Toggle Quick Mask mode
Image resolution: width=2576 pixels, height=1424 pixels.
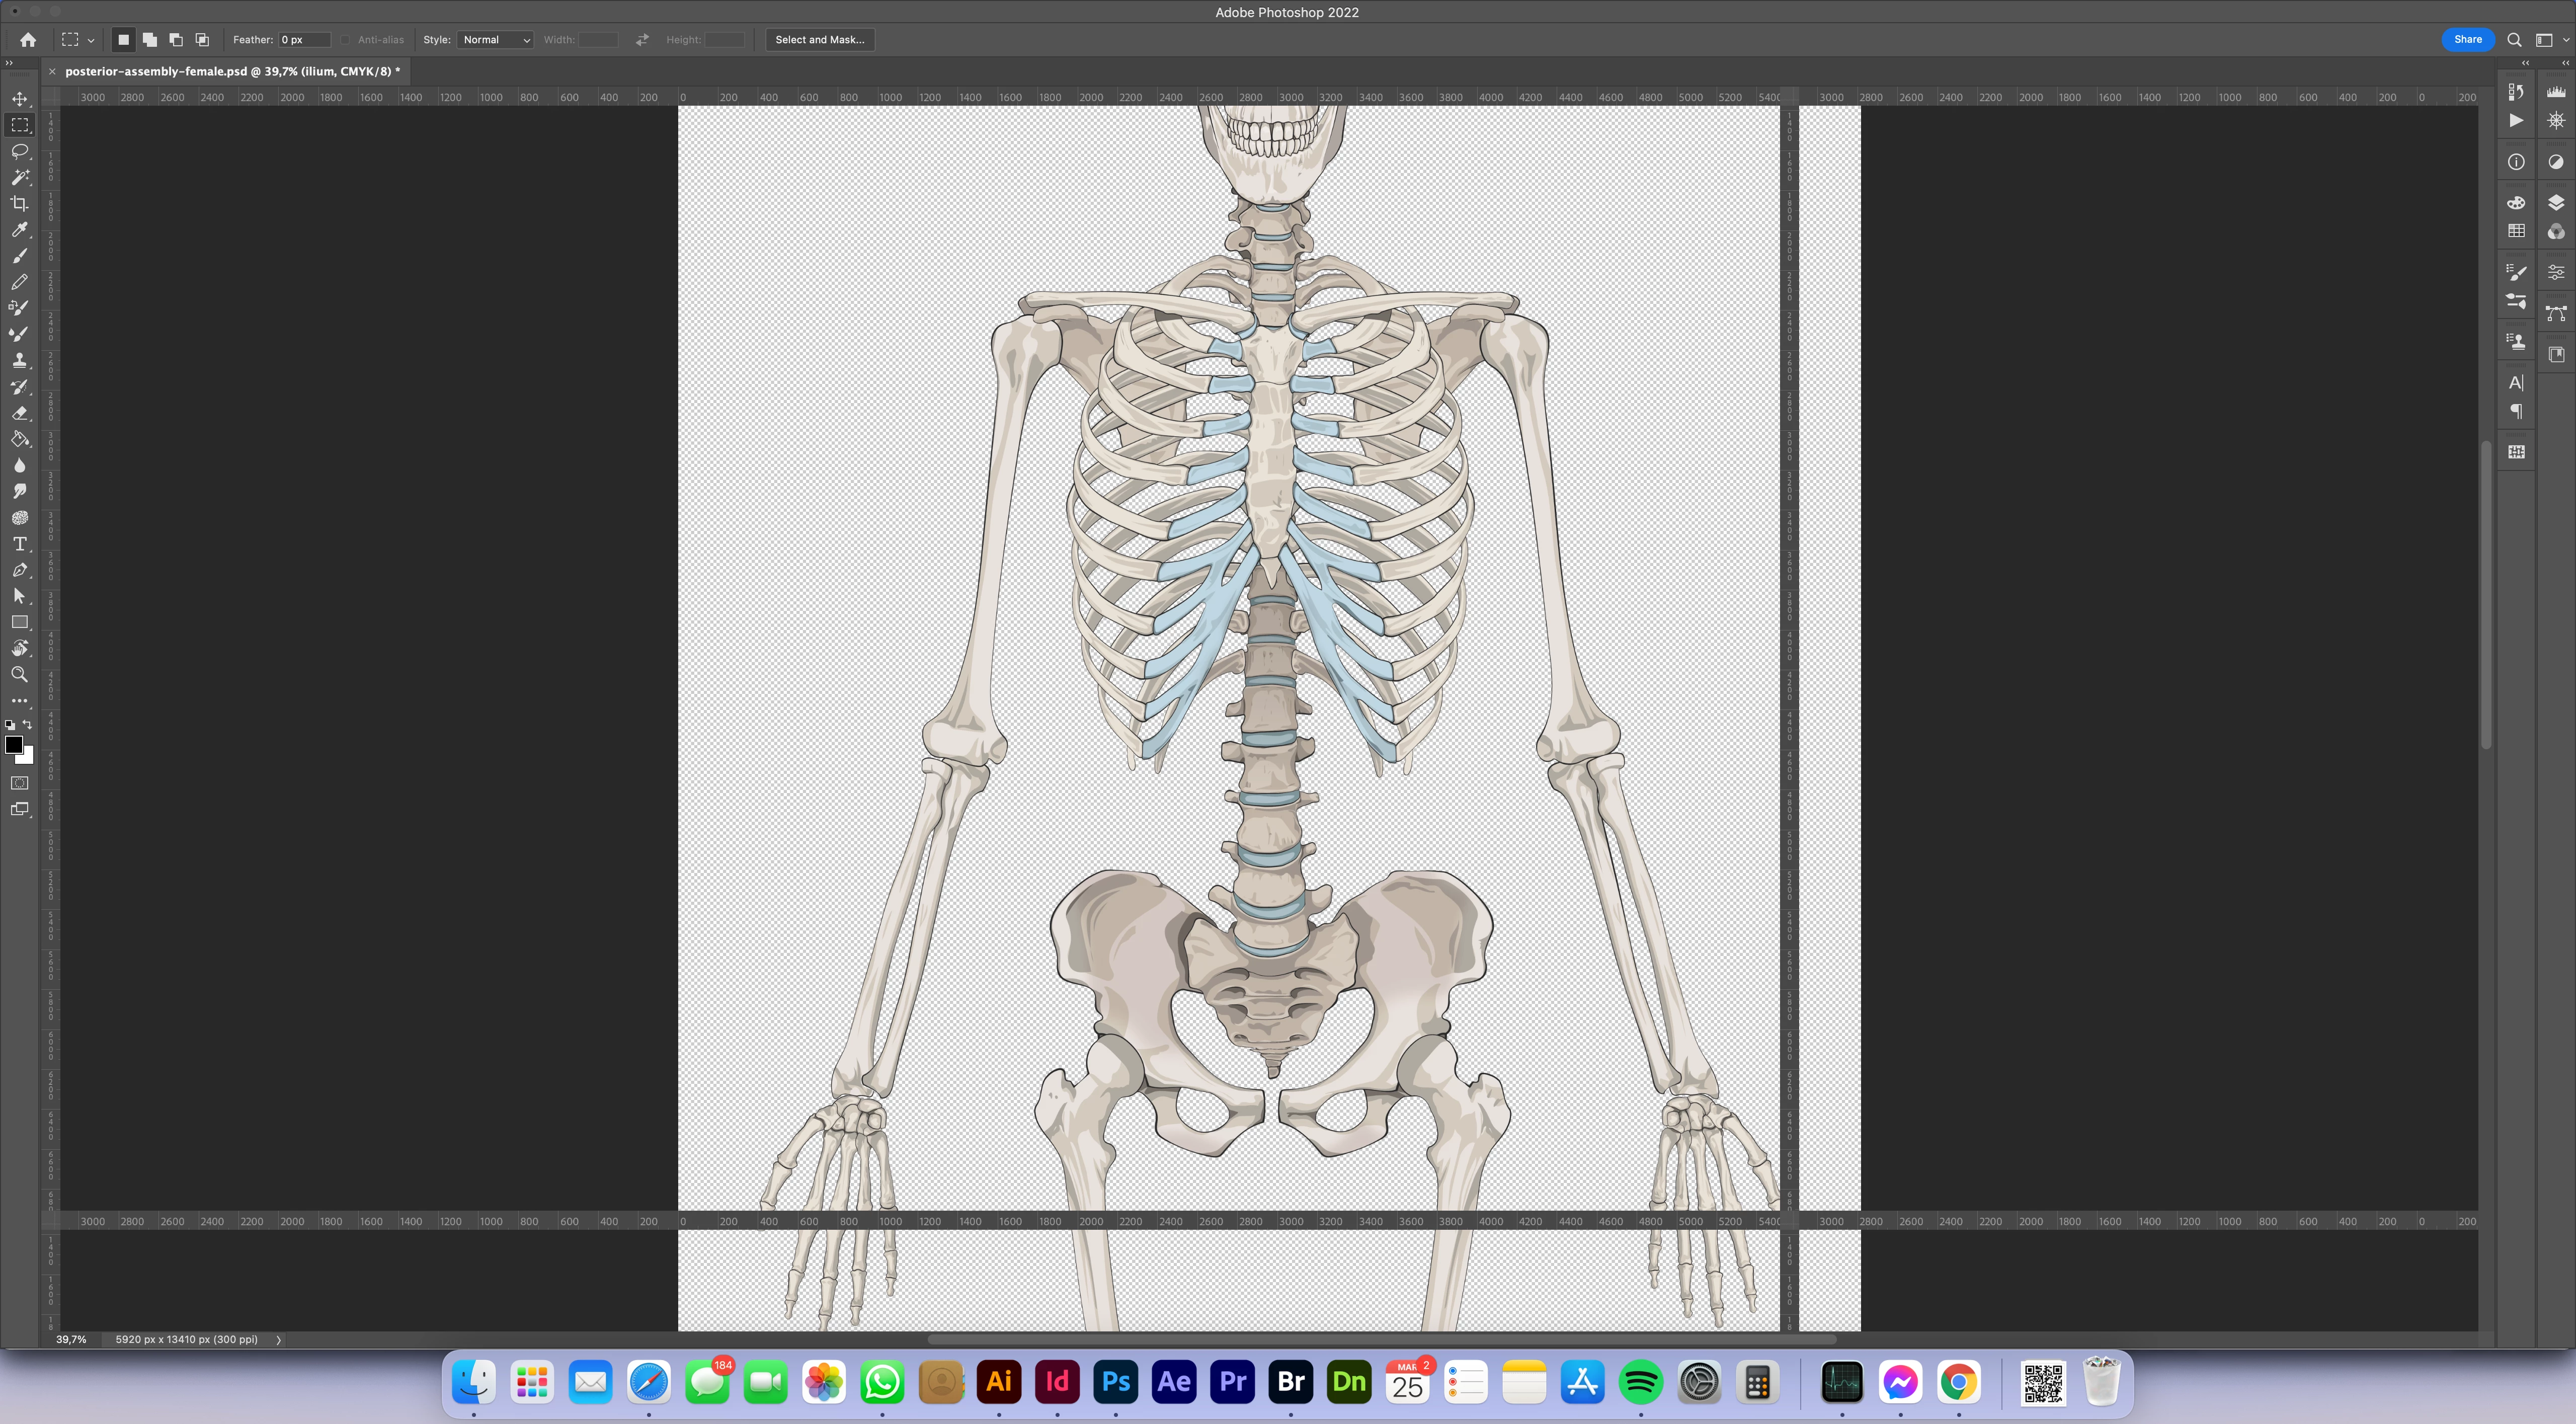19,783
